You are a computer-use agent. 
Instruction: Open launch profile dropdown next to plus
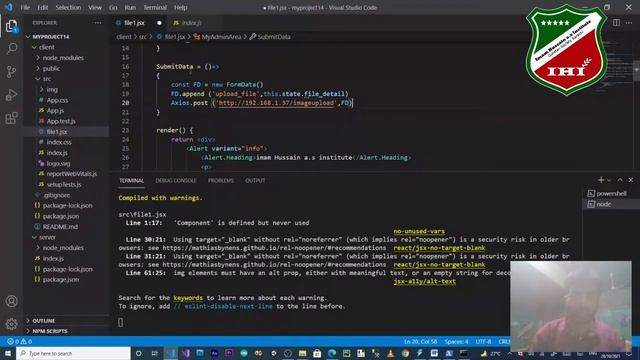609,180
